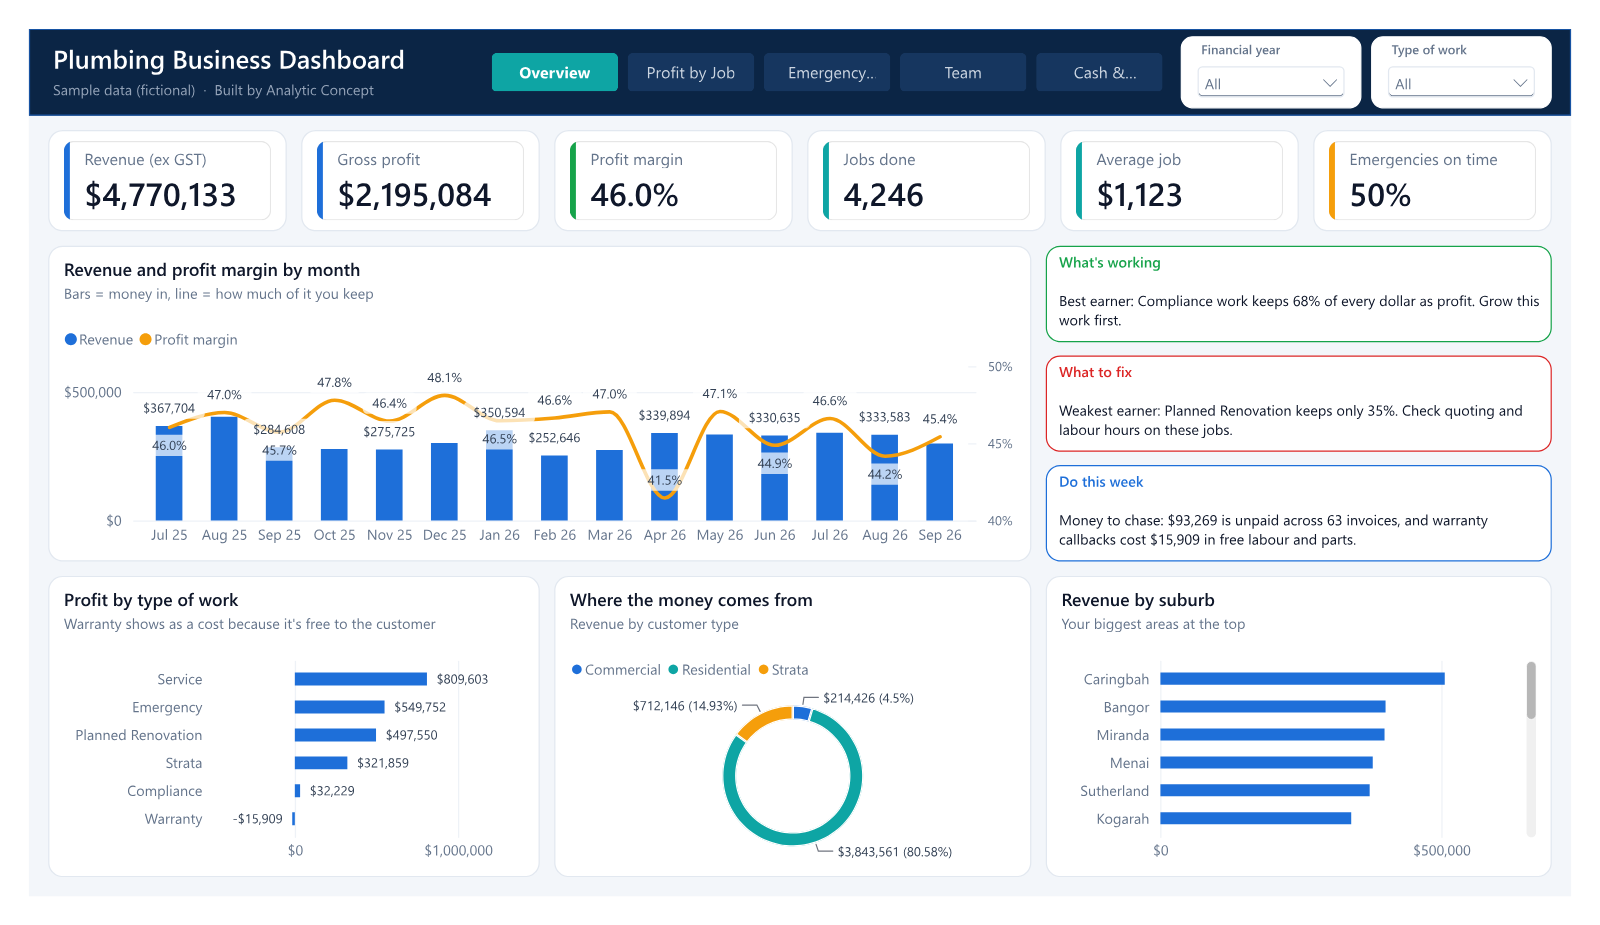Viewport: 1600px width, 925px height.
Task: Click the Strata legend dot
Action: pyautogui.click(x=764, y=669)
